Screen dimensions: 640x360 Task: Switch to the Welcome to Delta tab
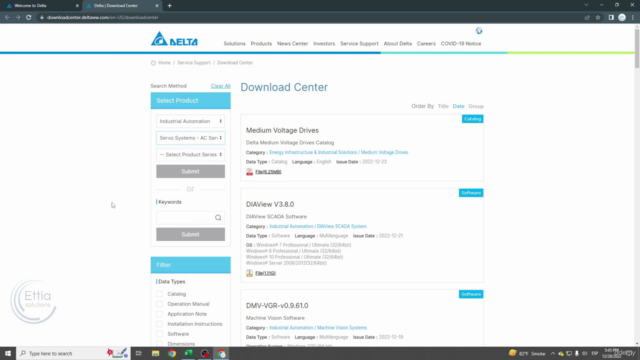[41, 6]
